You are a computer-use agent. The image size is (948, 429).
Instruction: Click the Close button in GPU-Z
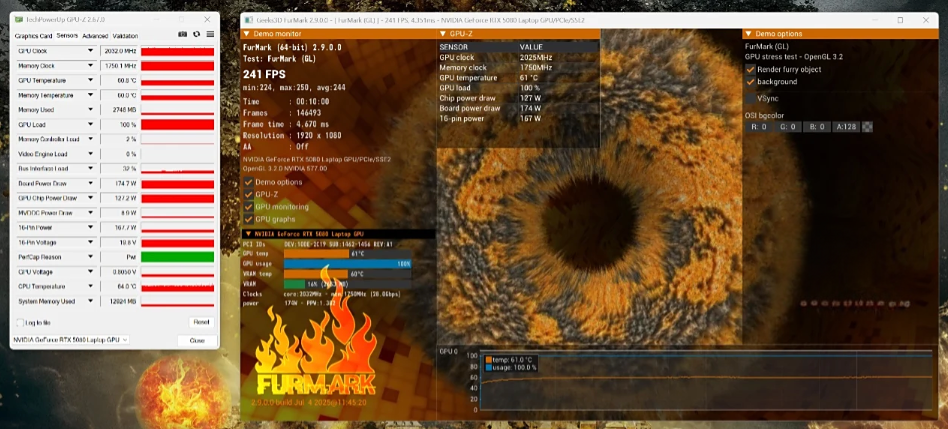197,341
